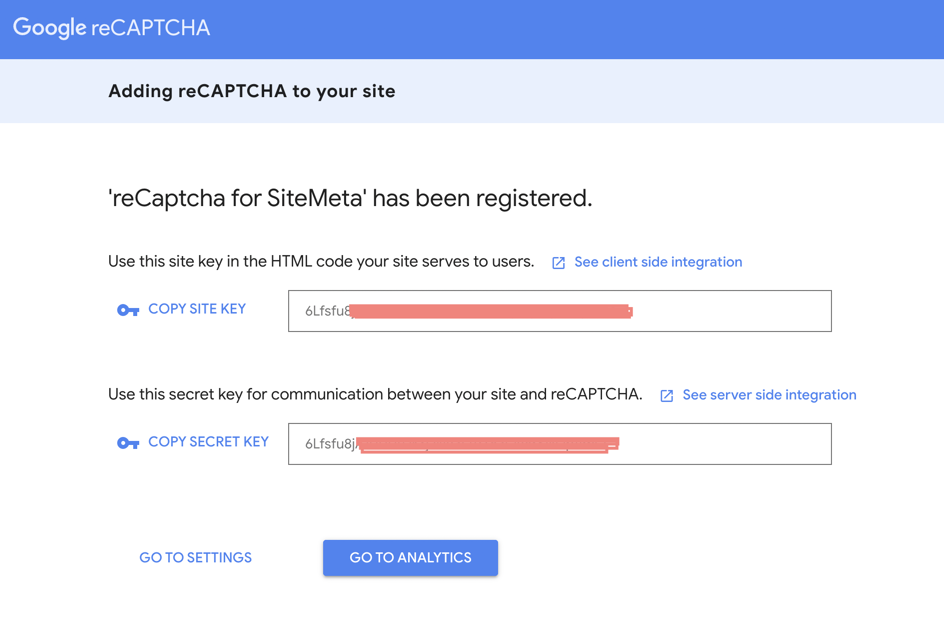The height and width of the screenshot is (618, 944).
Task: Select the site key text field
Action: (x=560, y=311)
